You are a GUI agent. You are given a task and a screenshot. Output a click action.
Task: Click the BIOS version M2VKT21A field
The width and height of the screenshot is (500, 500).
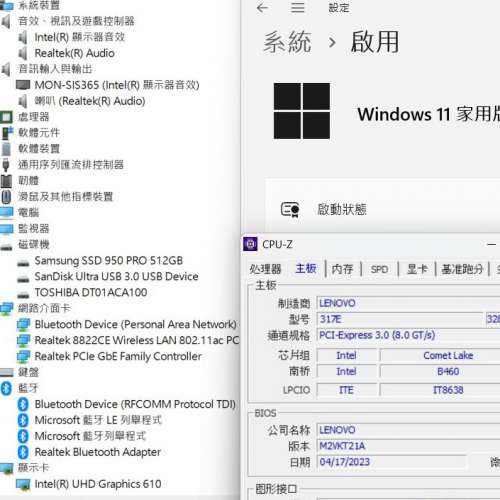point(408,446)
